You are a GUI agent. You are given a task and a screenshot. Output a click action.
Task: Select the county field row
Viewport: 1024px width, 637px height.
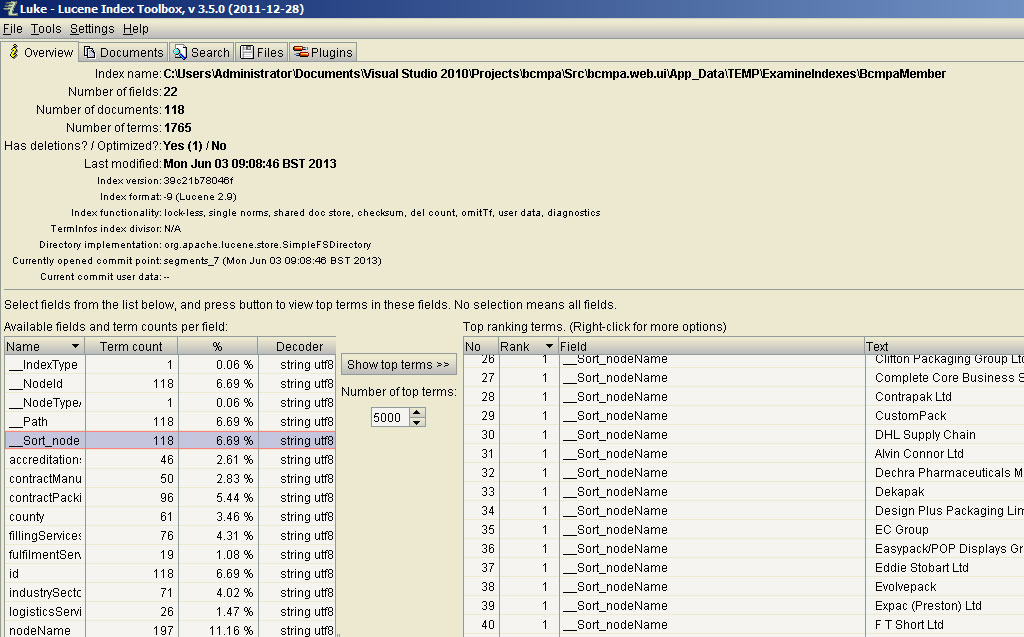pos(170,516)
